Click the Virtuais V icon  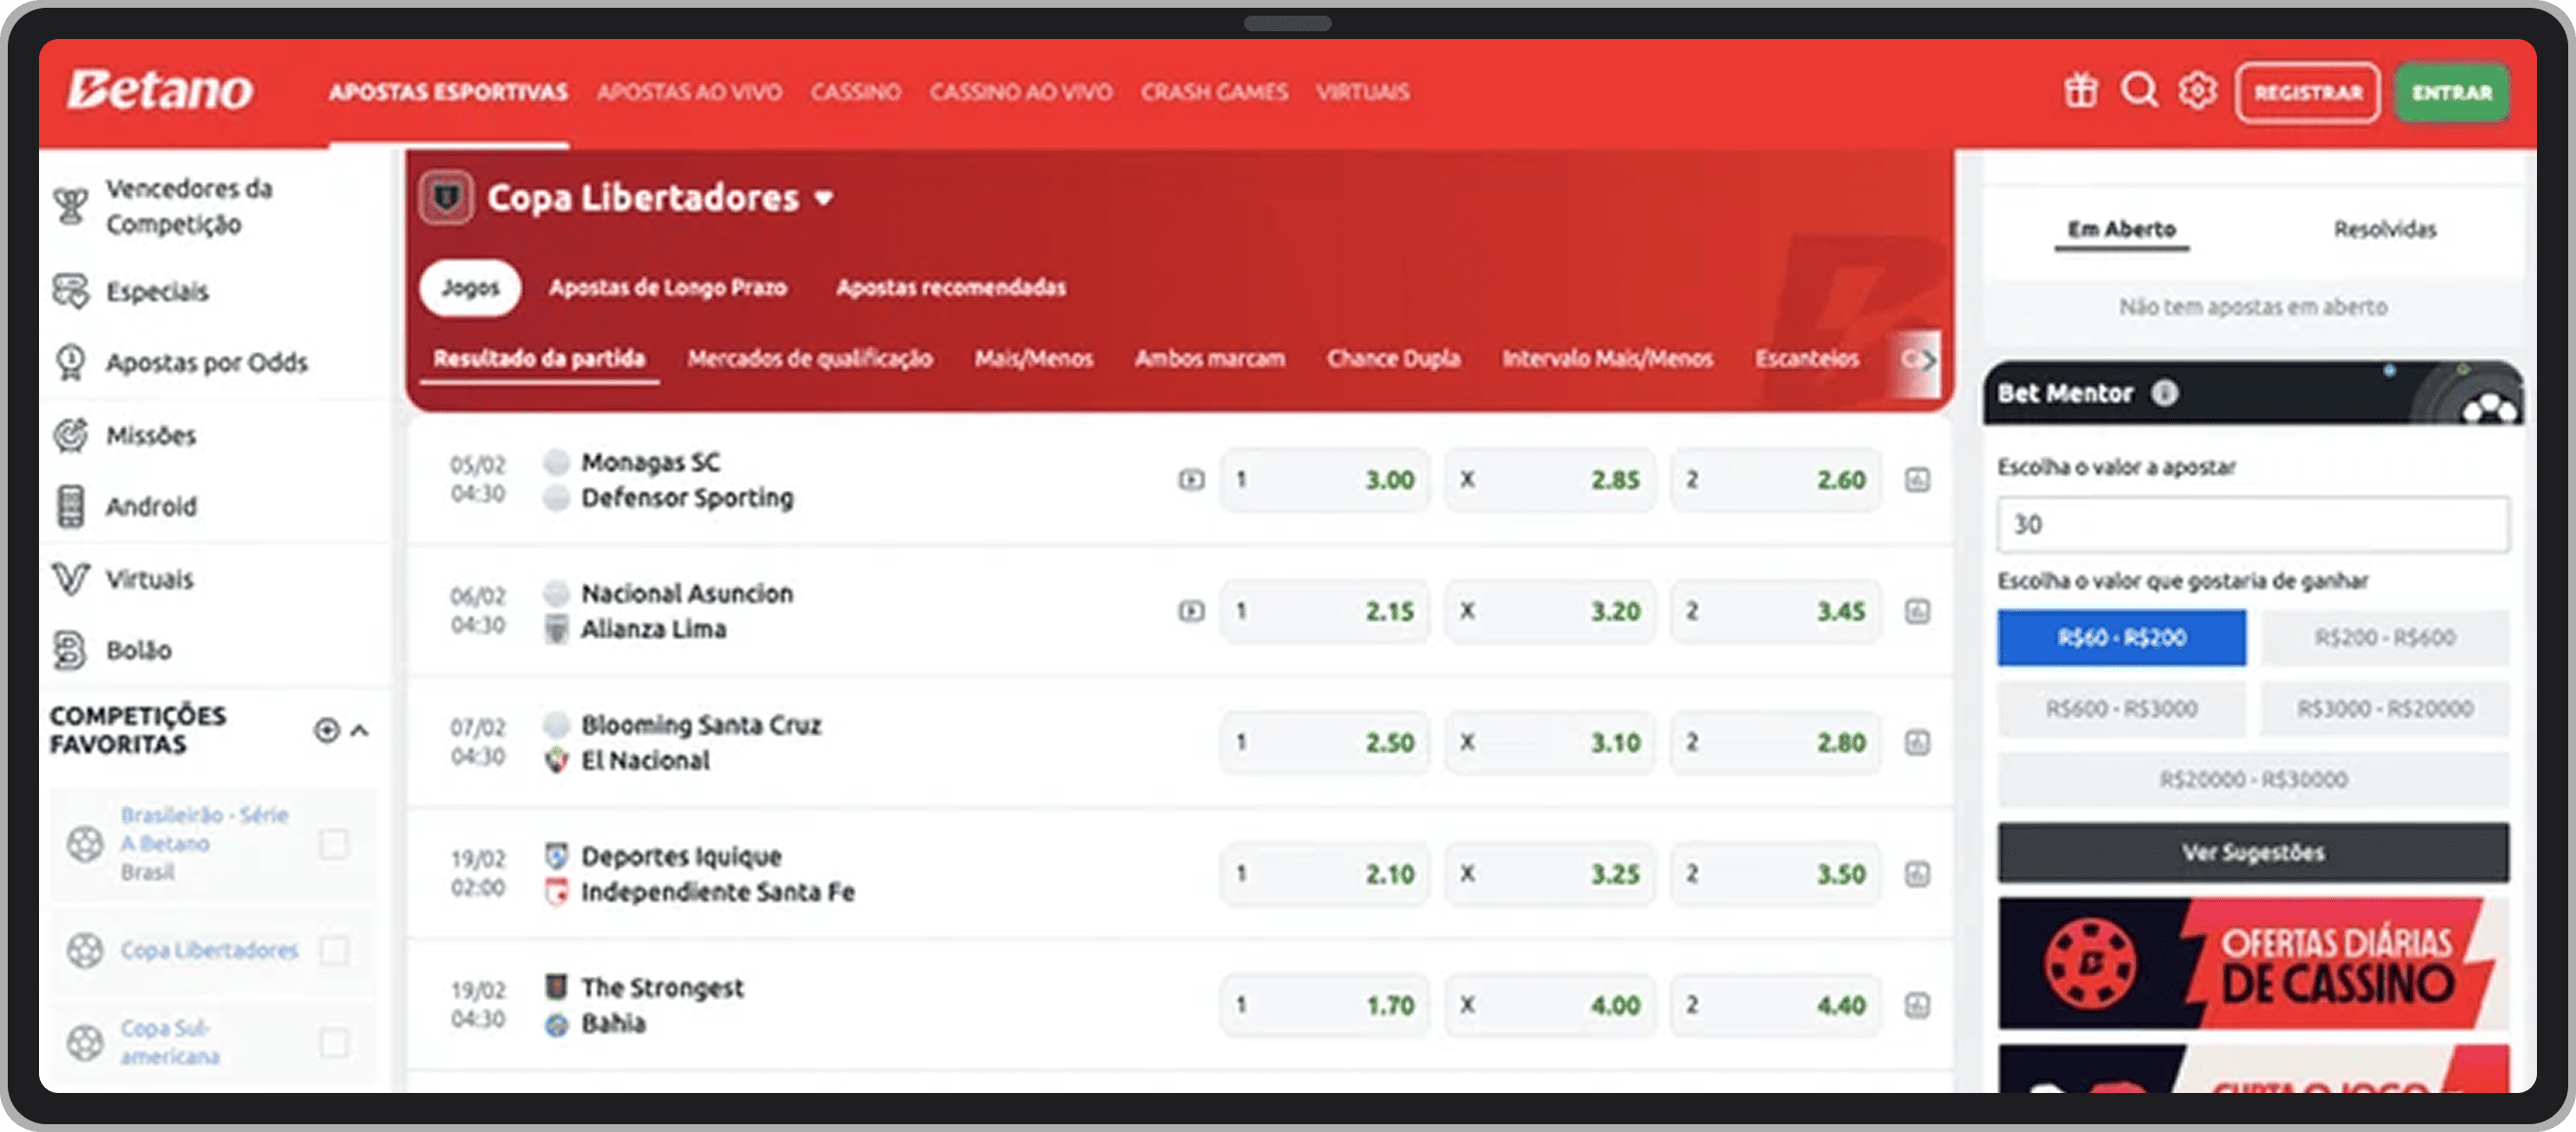click(x=71, y=578)
